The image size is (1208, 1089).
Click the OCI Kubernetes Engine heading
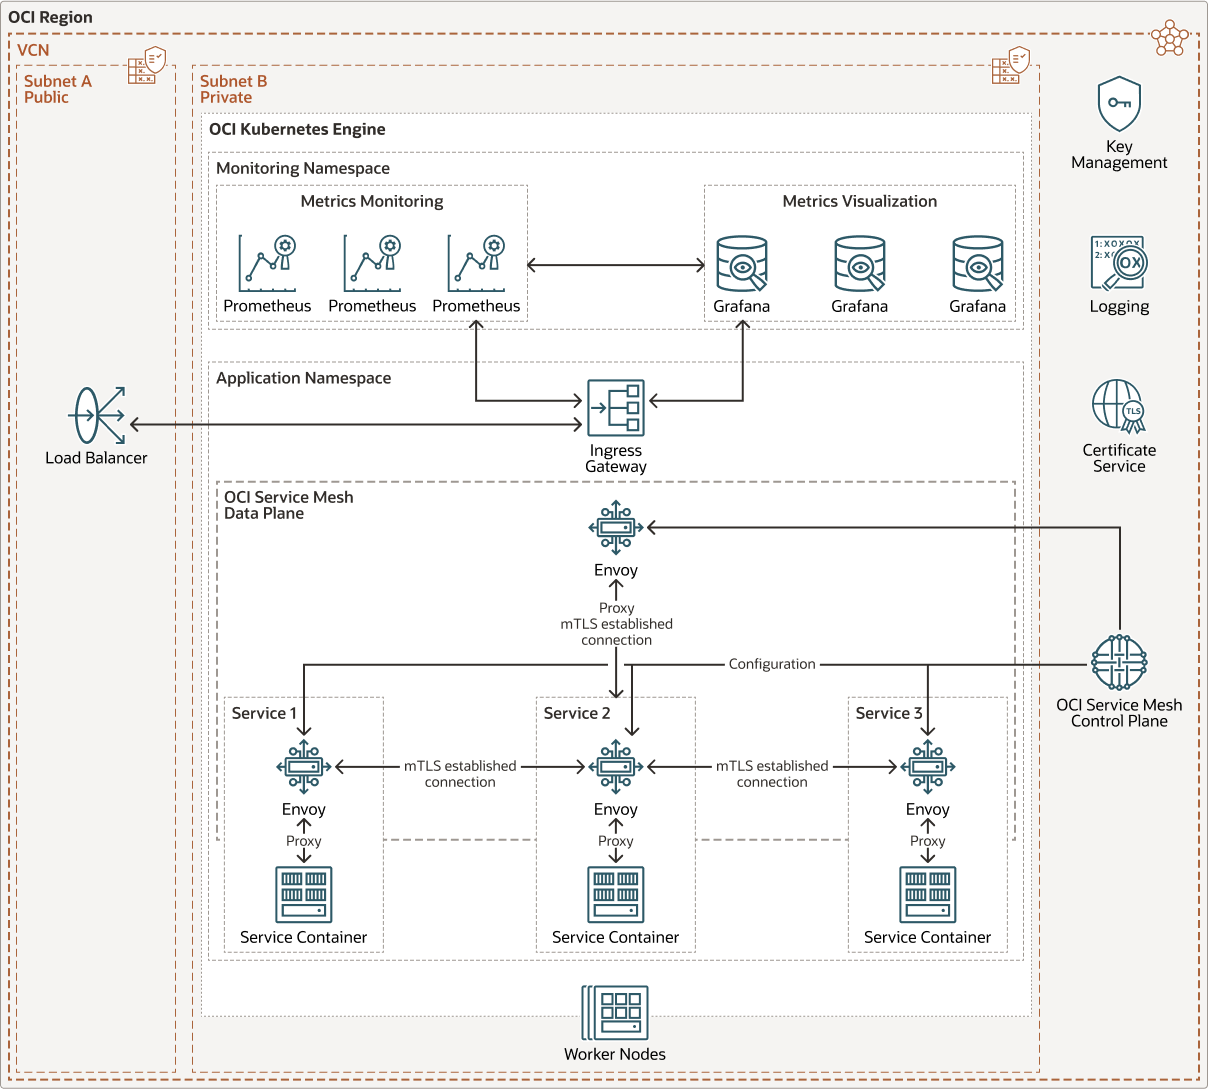pyautogui.click(x=296, y=129)
